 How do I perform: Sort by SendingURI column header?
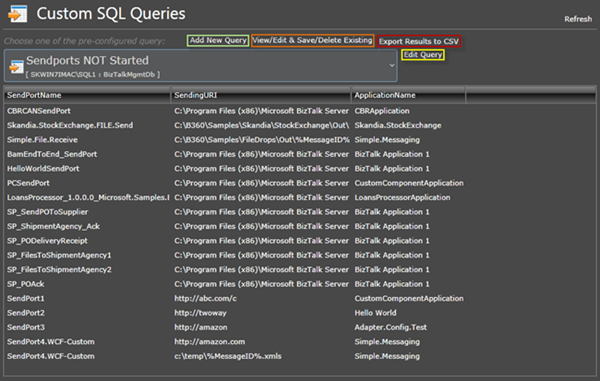pos(261,95)
